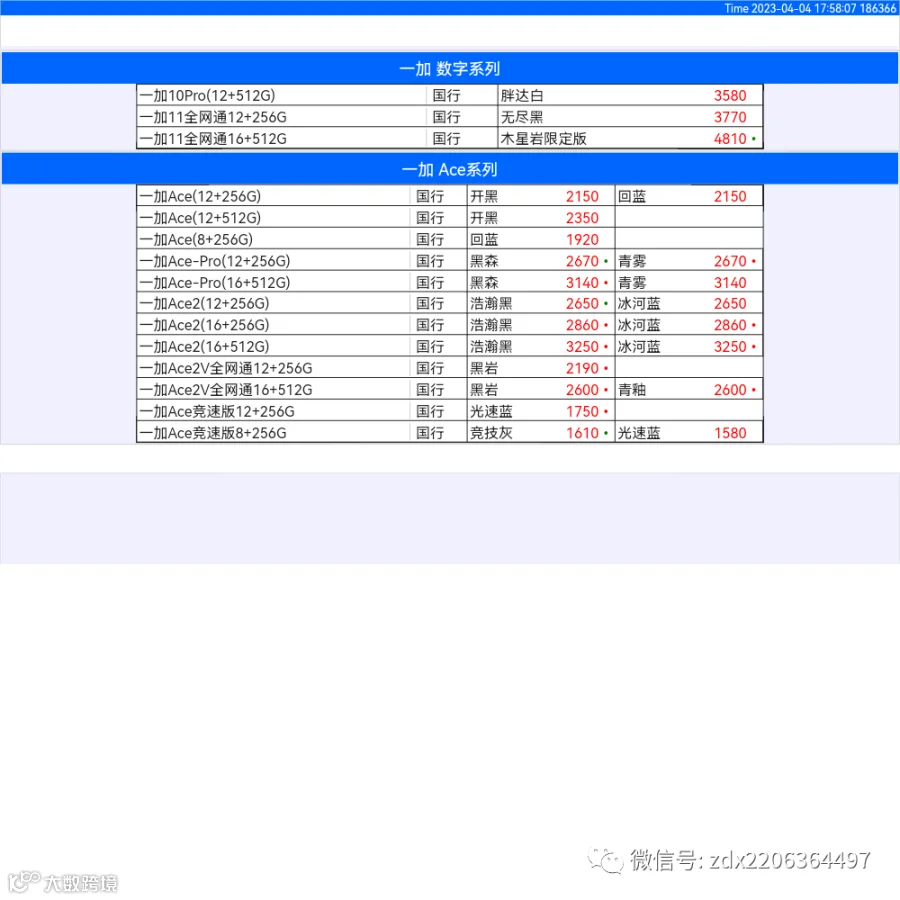
Task: Click the 一加 Ace系列 section header
Action: (x=449, y=169)
